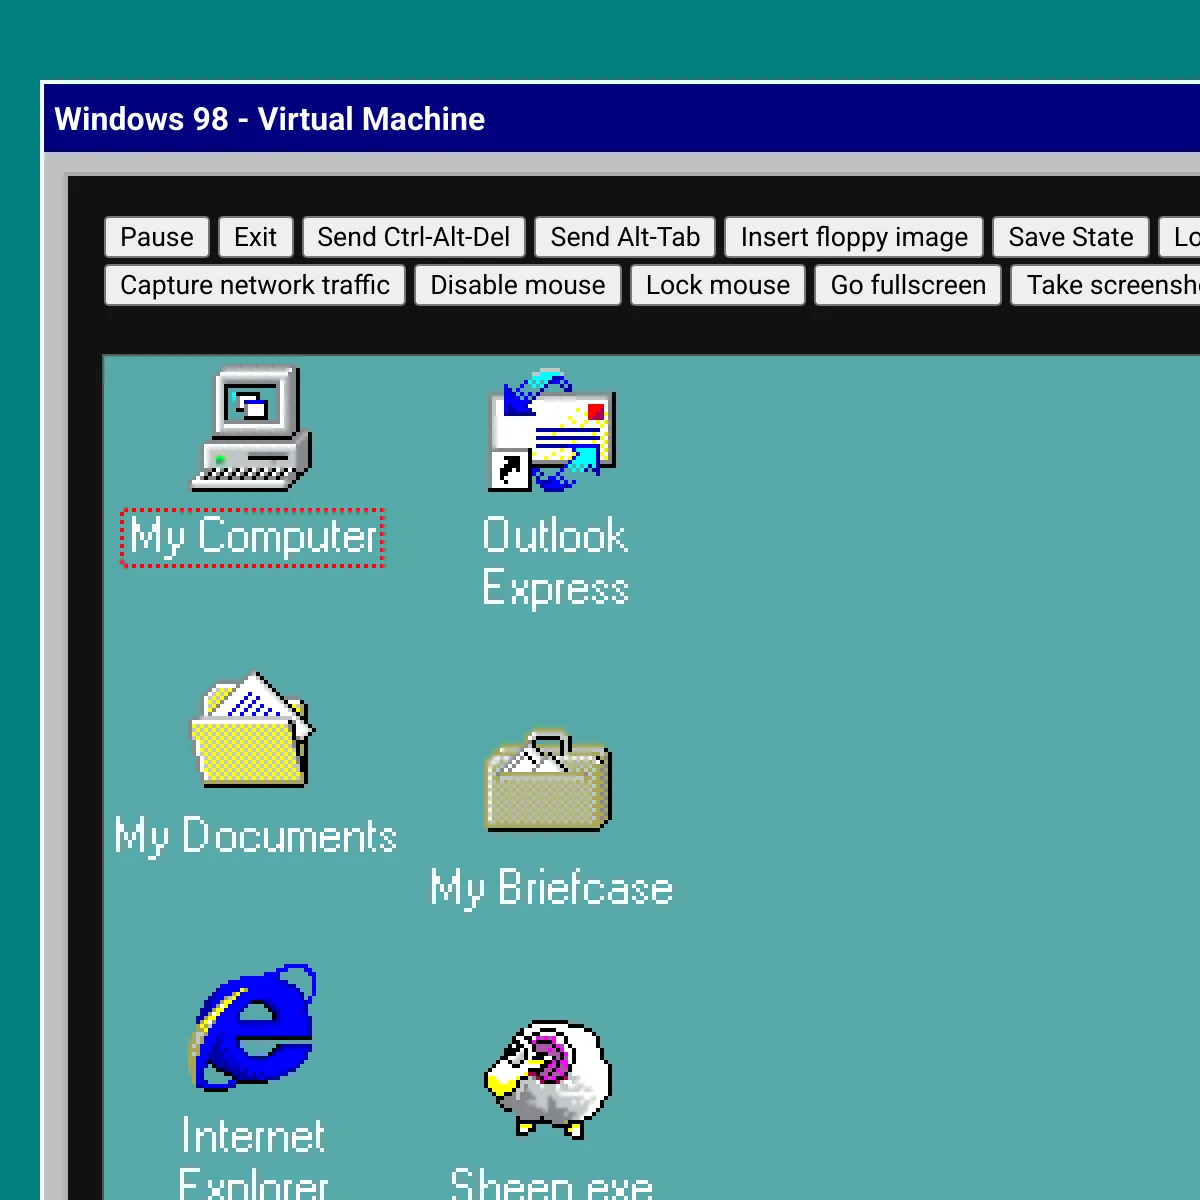Click Send Ctrl-Alt-Del button
Viewport: 1200px width, 1200px height.
(x=414, y=237)
